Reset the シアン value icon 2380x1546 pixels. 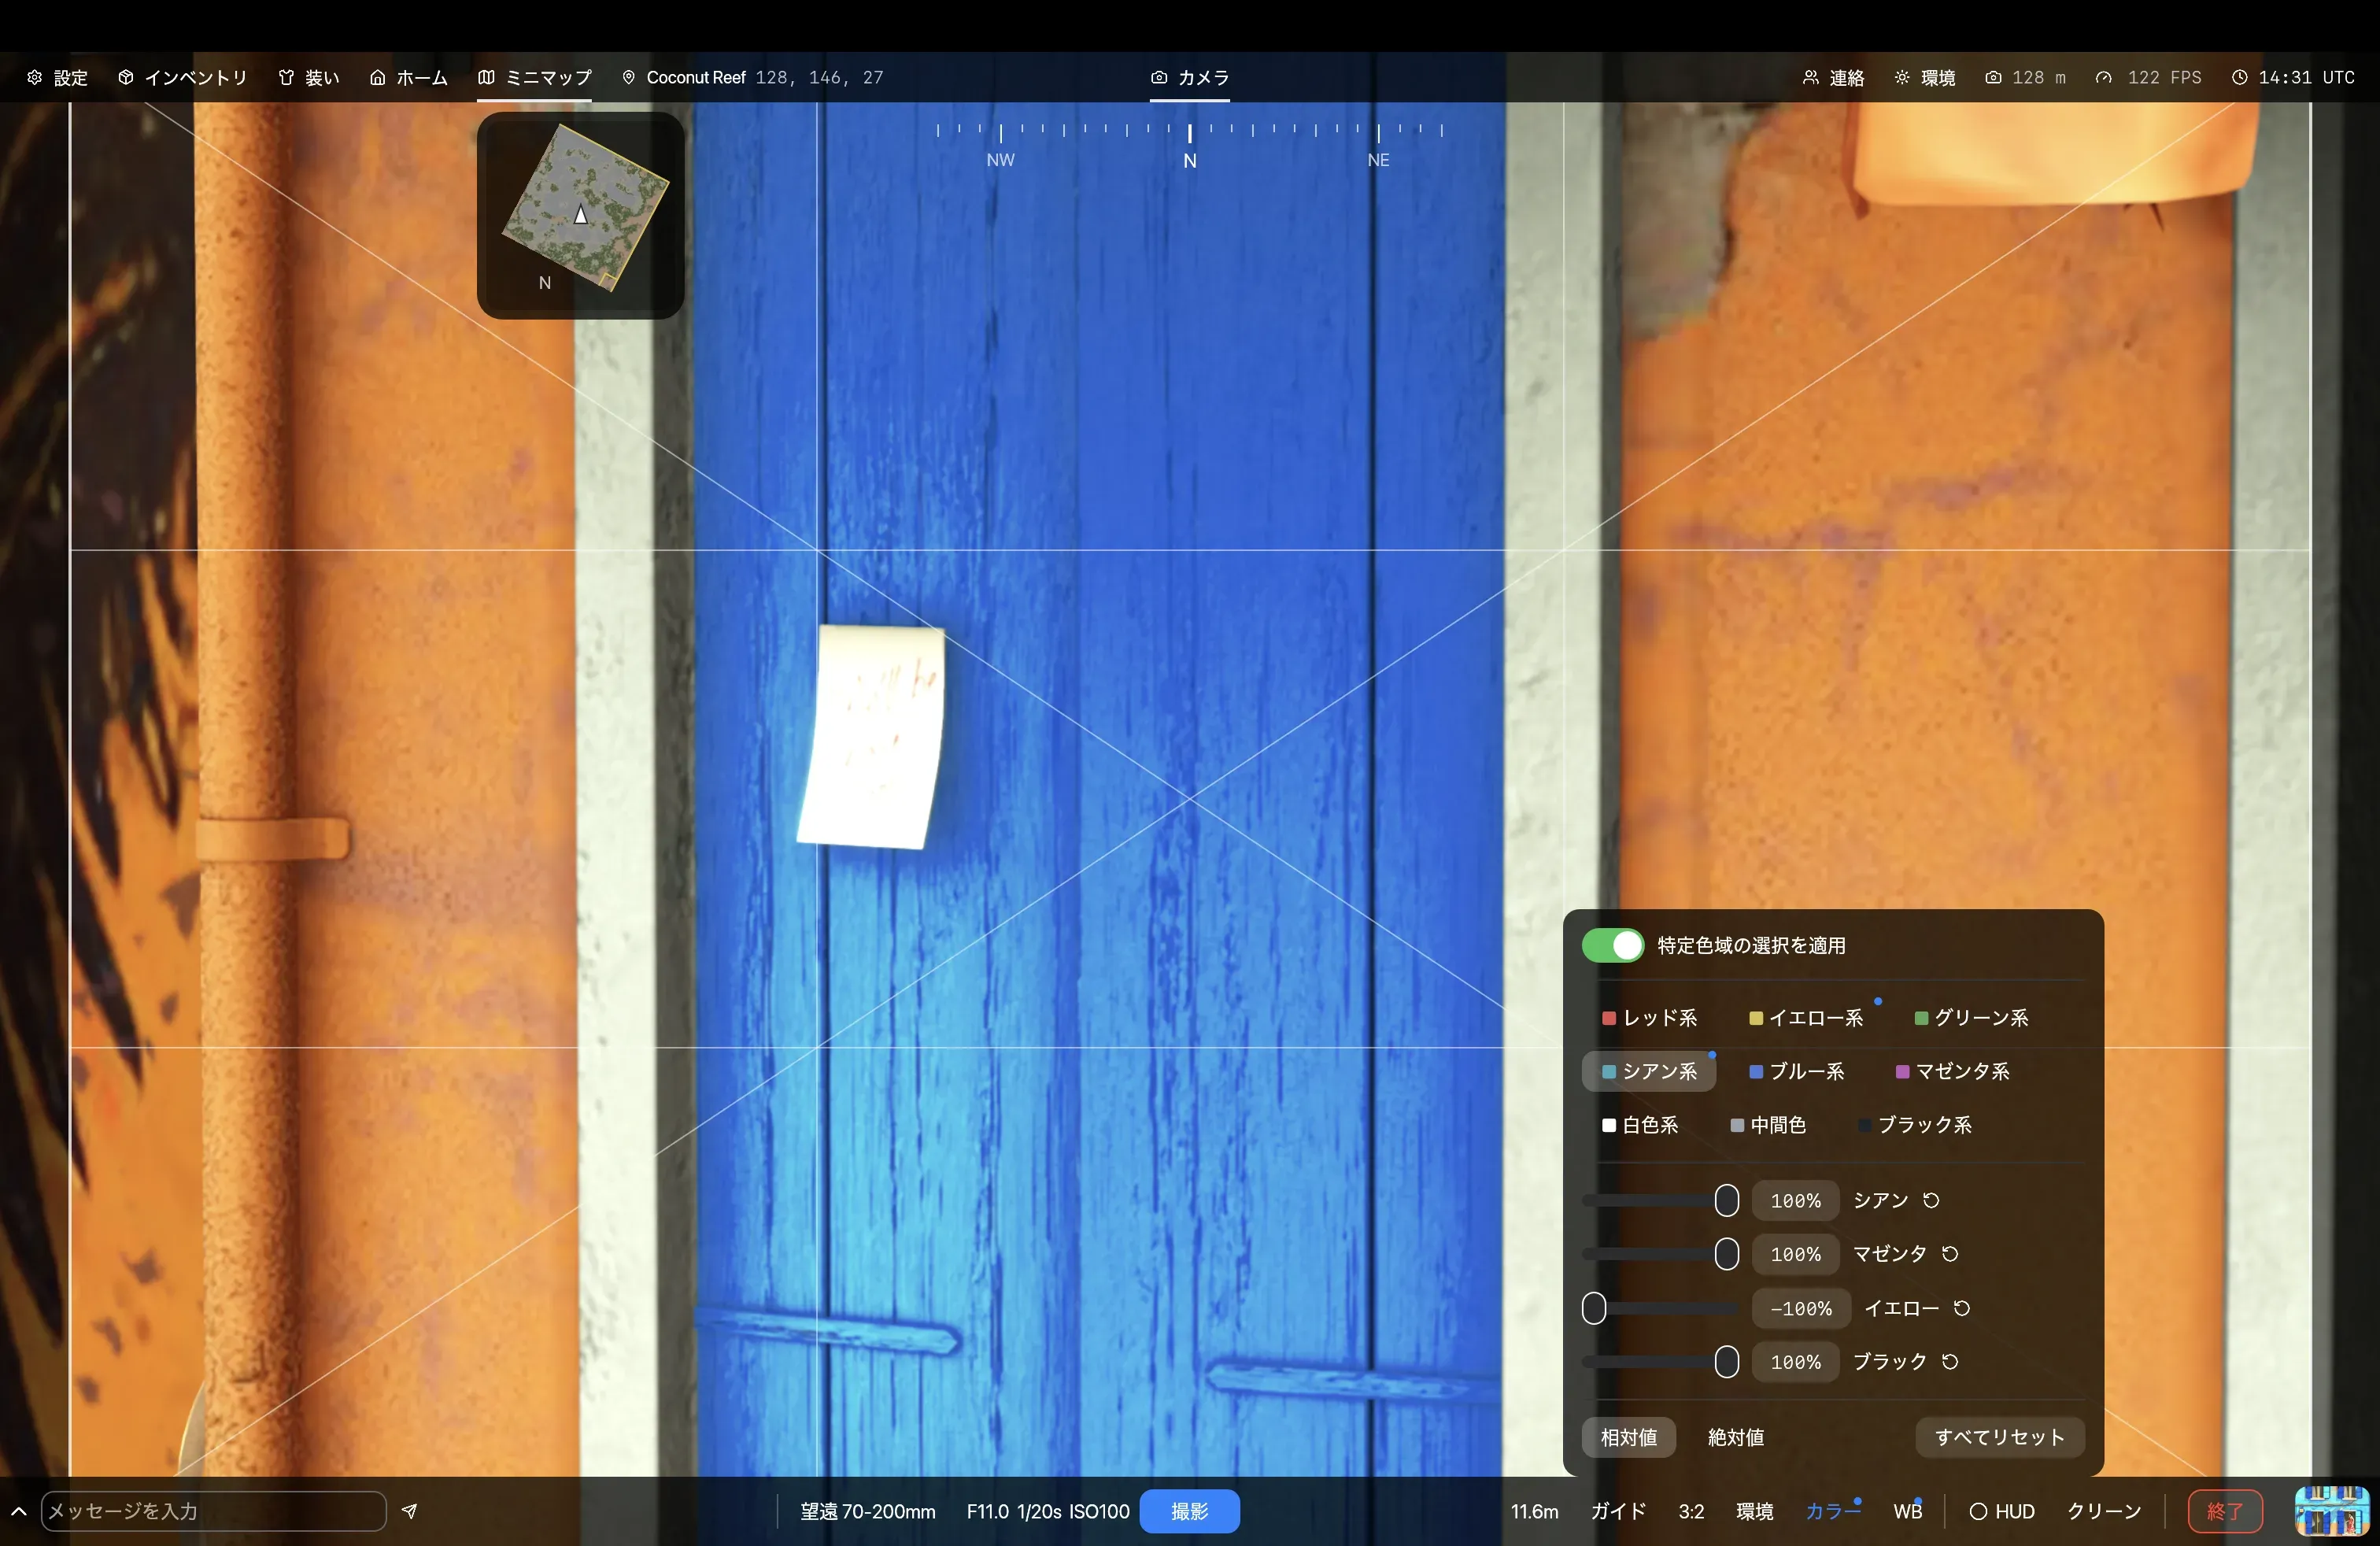[1931, 1200]
